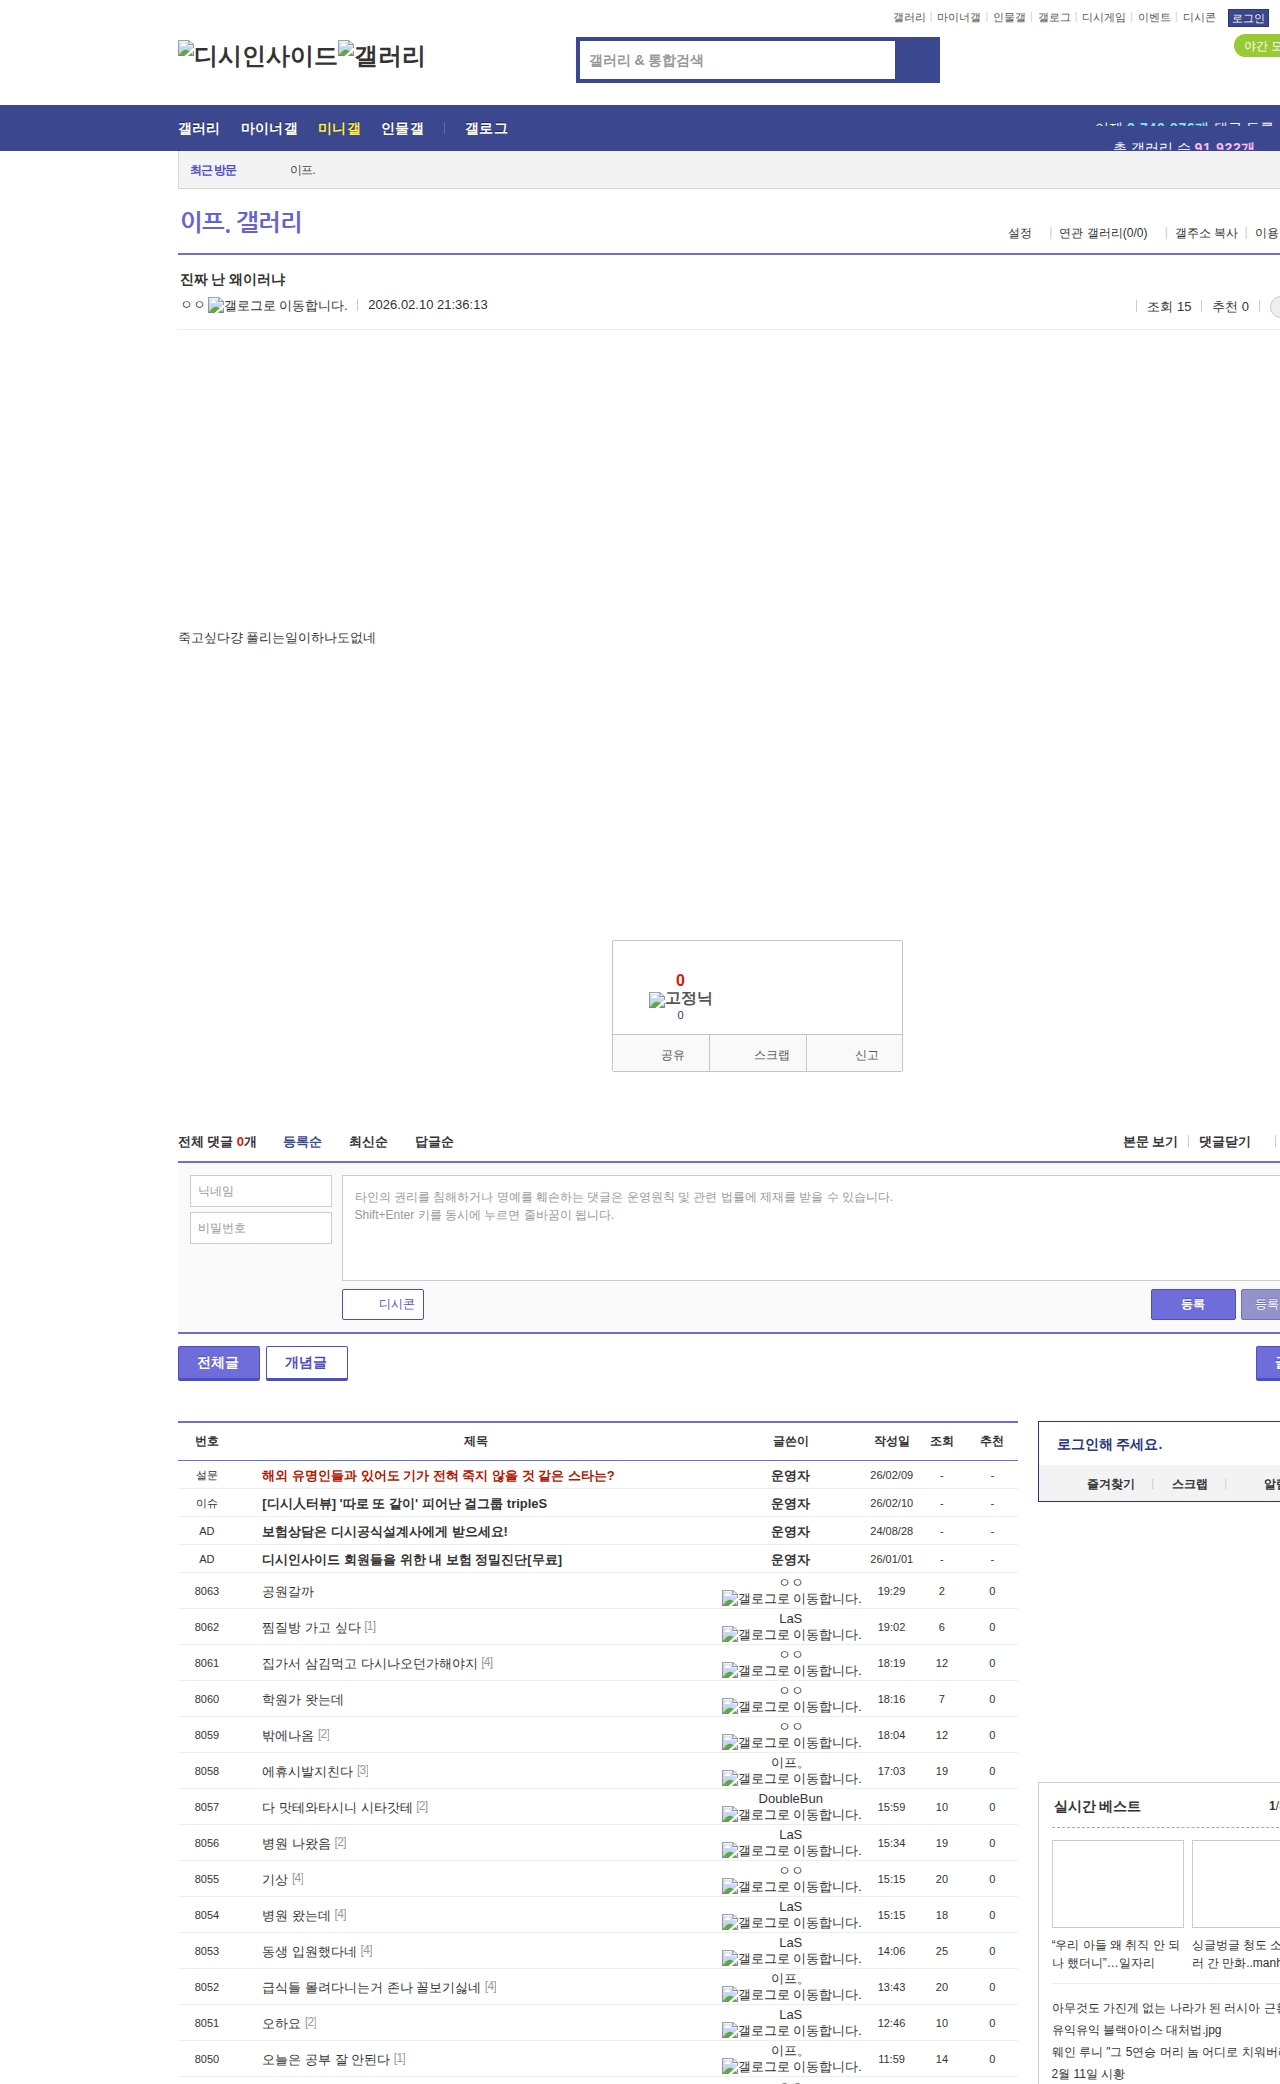Click the 이프. 갤러리 title heading
This screenshot has width=1280, height=2084.
(241, 221)
